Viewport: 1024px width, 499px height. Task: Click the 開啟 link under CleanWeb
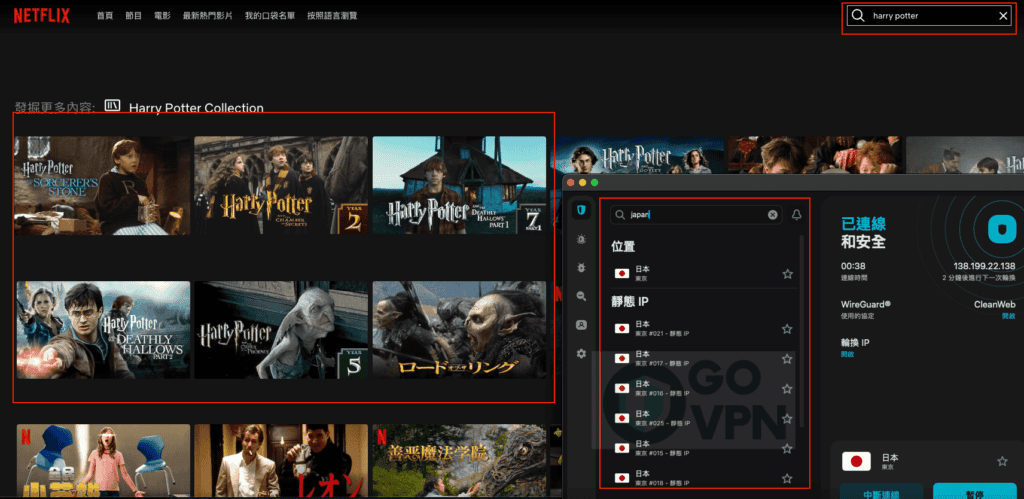coord(1009,316)
